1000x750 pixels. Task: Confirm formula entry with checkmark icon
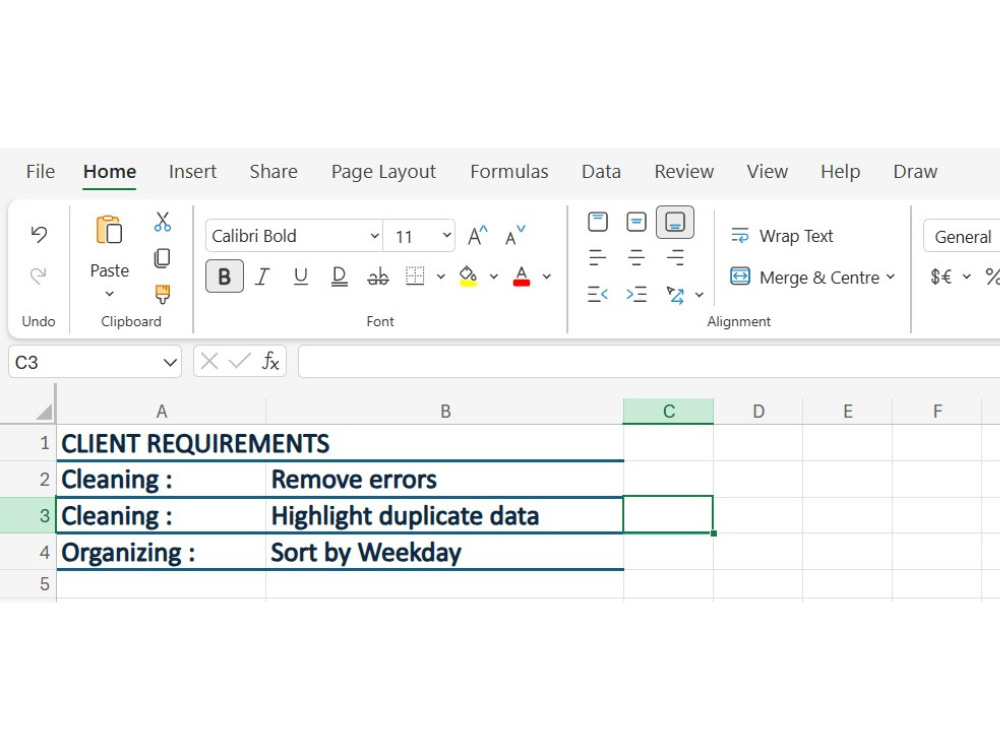(x=240, y=362)
